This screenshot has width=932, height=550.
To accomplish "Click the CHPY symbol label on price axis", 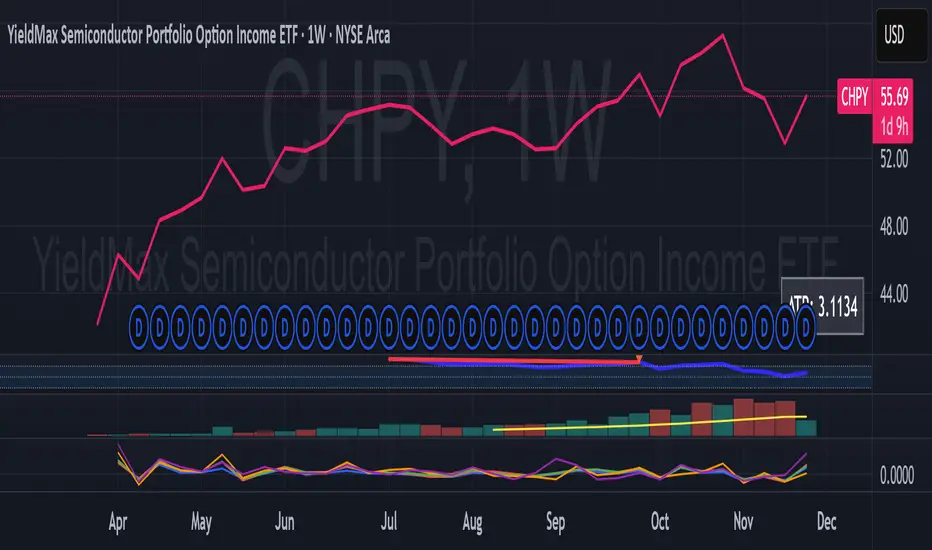I will coord(855,96).
